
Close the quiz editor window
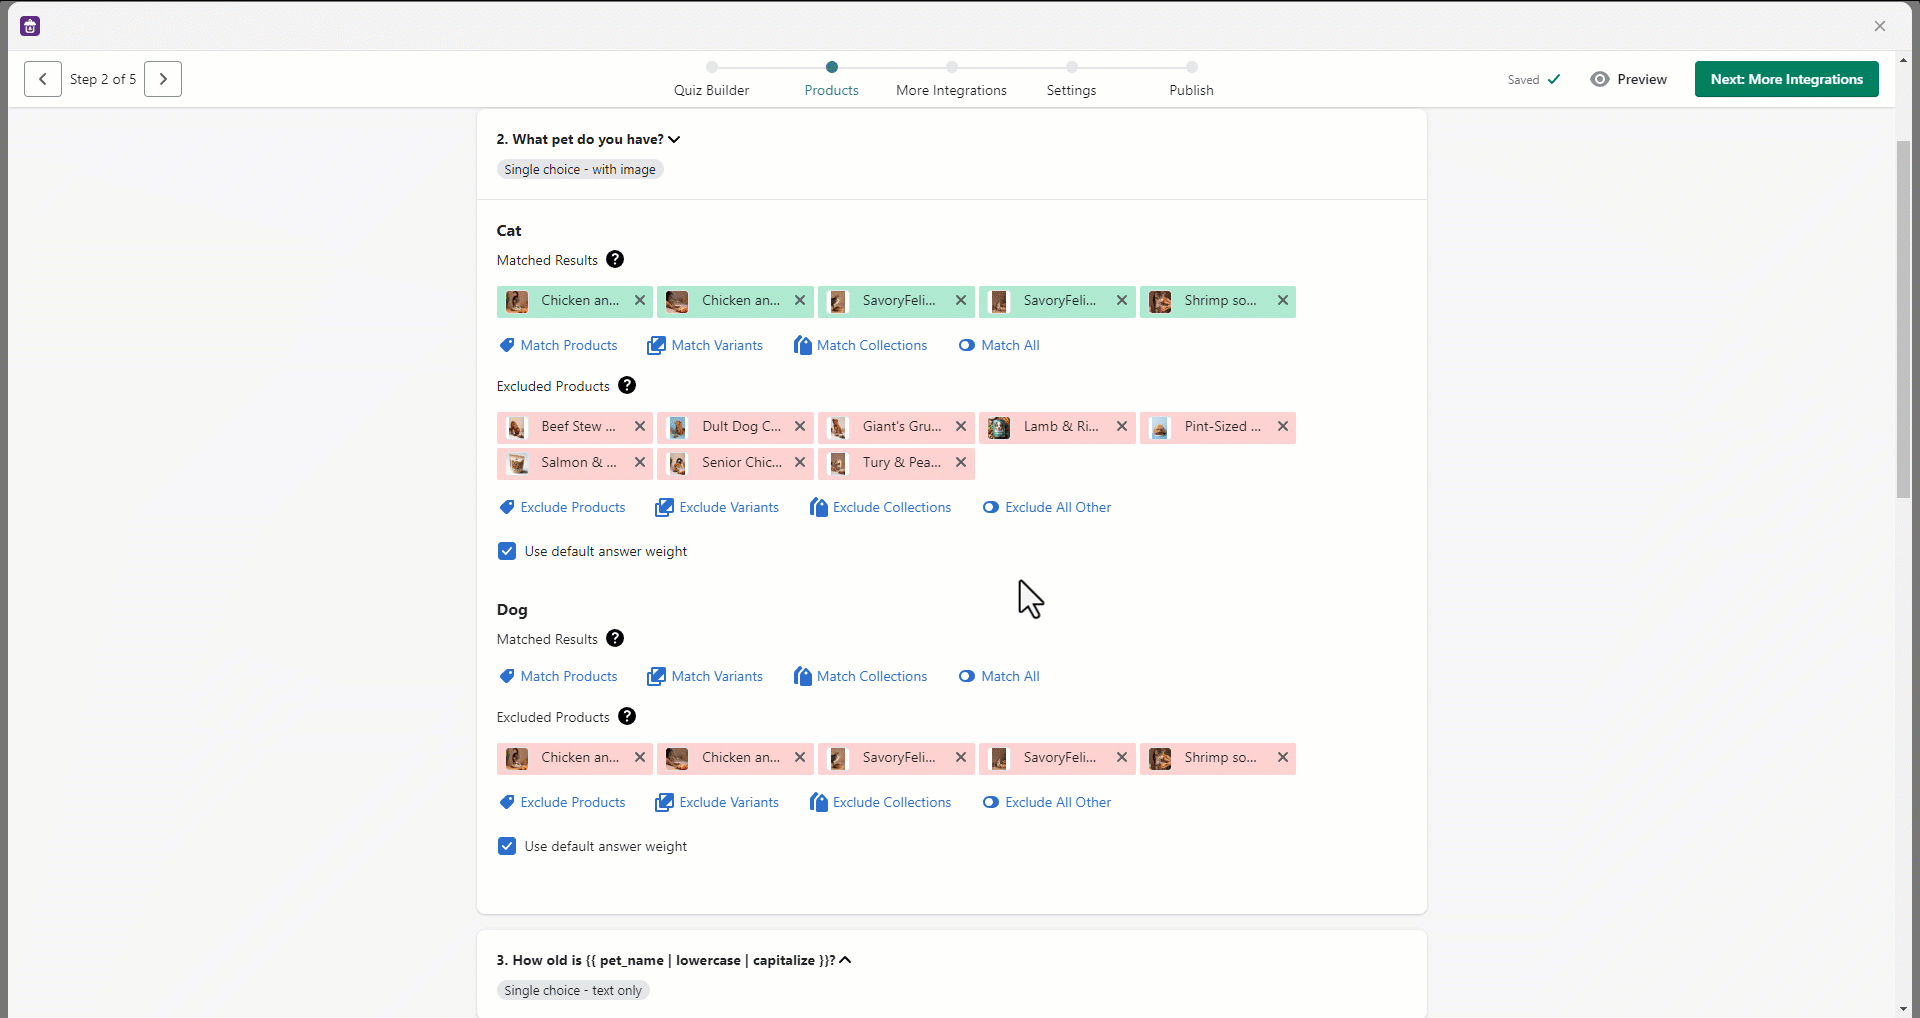[x=1880, y=26]
